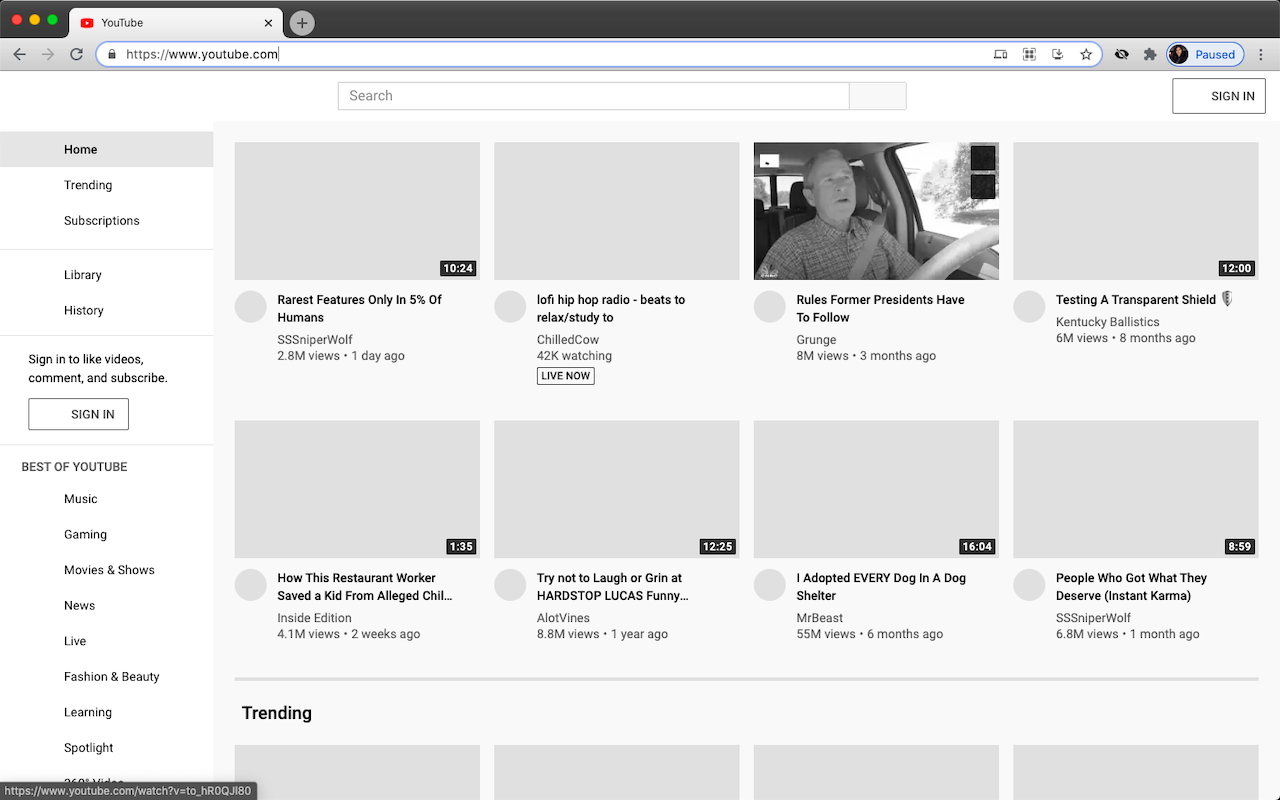Click the install app icon in address bar

[1057, 55]
